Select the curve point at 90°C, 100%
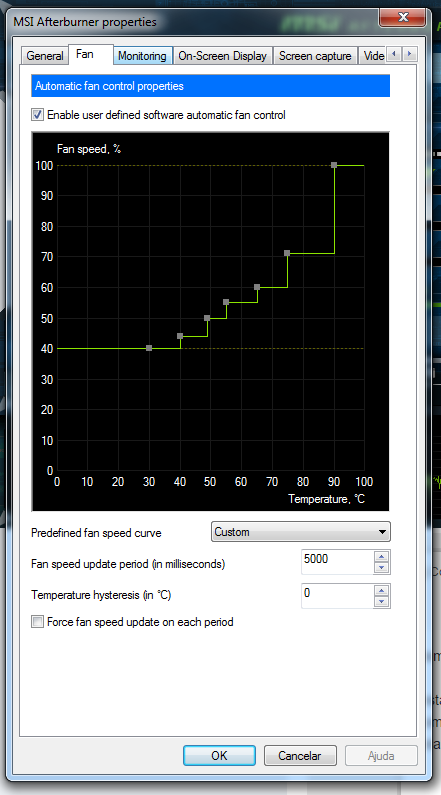The width and height of the screenshot is (441, 795). 334,165
